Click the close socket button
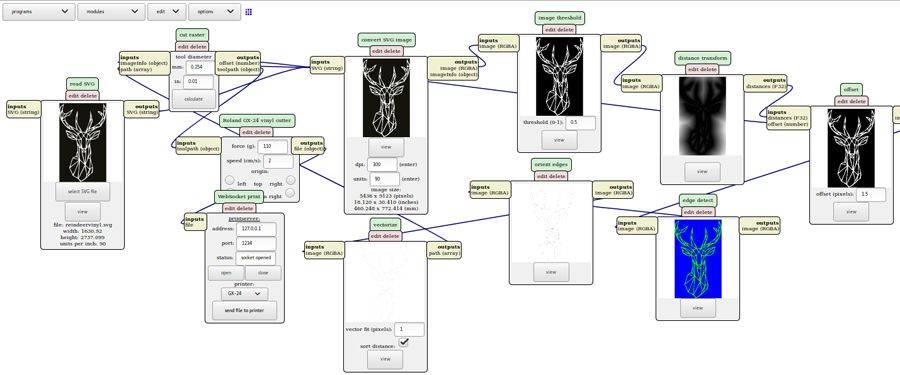Image resolution: width=900 pixels, height=375 pixels. (x=263, y=273)
